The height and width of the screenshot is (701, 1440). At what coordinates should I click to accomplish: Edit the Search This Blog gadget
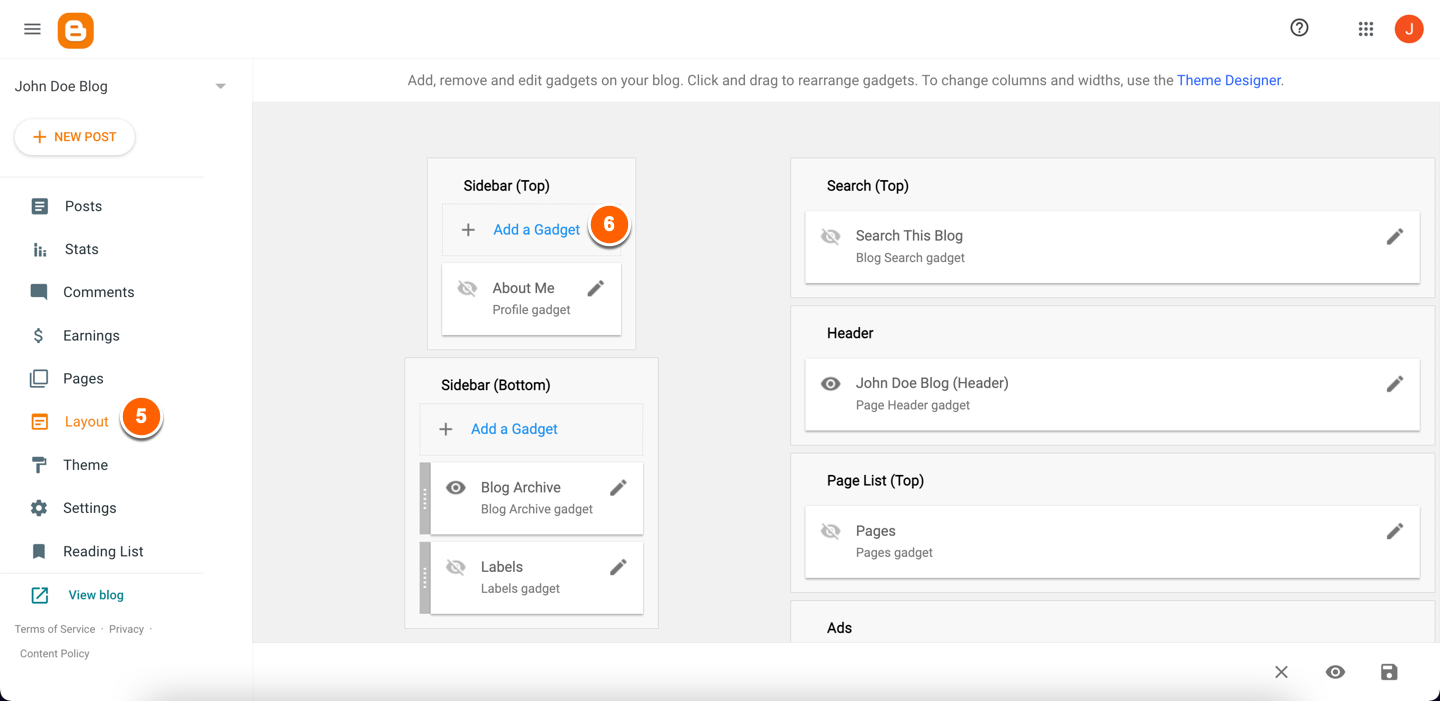[x=1394, y=237]
